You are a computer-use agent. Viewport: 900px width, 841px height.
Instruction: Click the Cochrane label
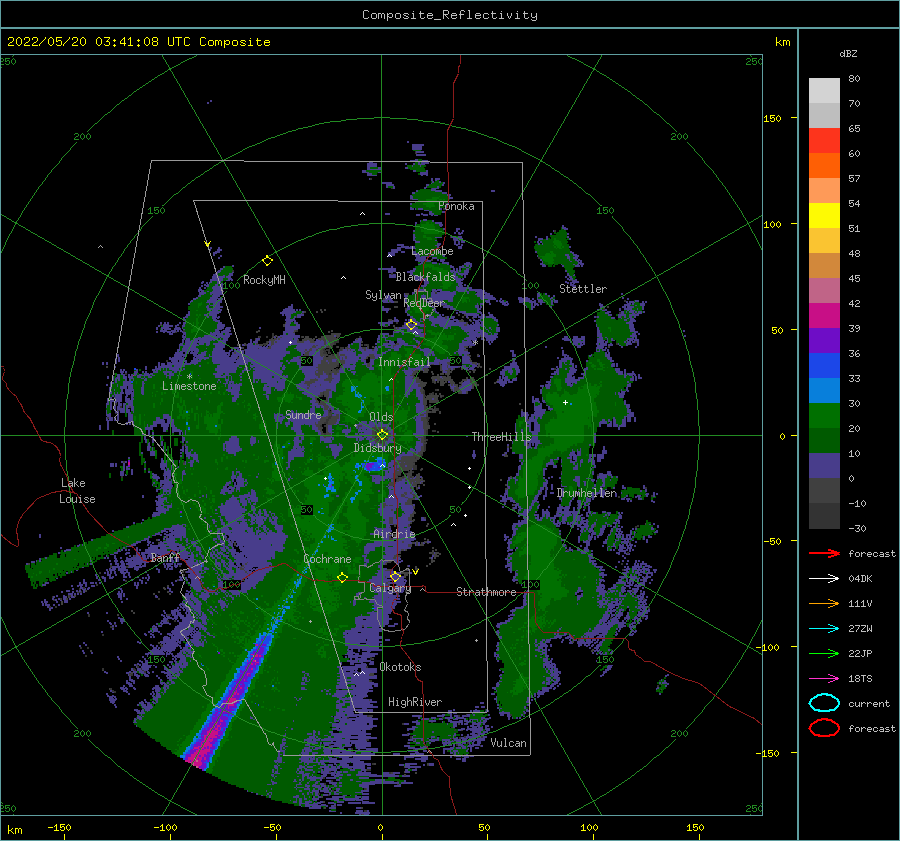coord(327,559)
